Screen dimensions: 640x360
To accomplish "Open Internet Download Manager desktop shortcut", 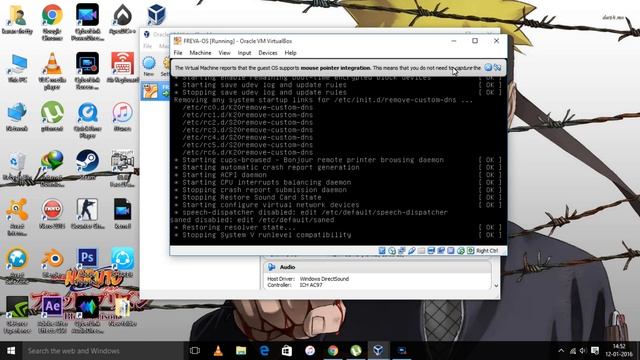I will 52,168.
